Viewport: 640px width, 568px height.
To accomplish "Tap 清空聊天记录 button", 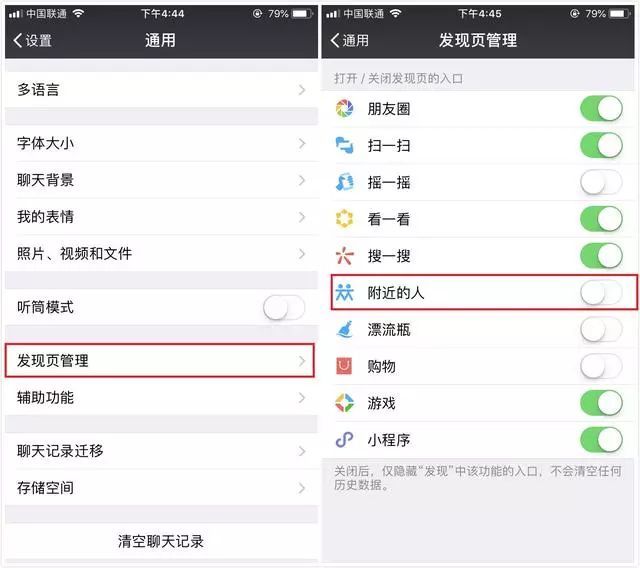I will [x=161, y=541].
